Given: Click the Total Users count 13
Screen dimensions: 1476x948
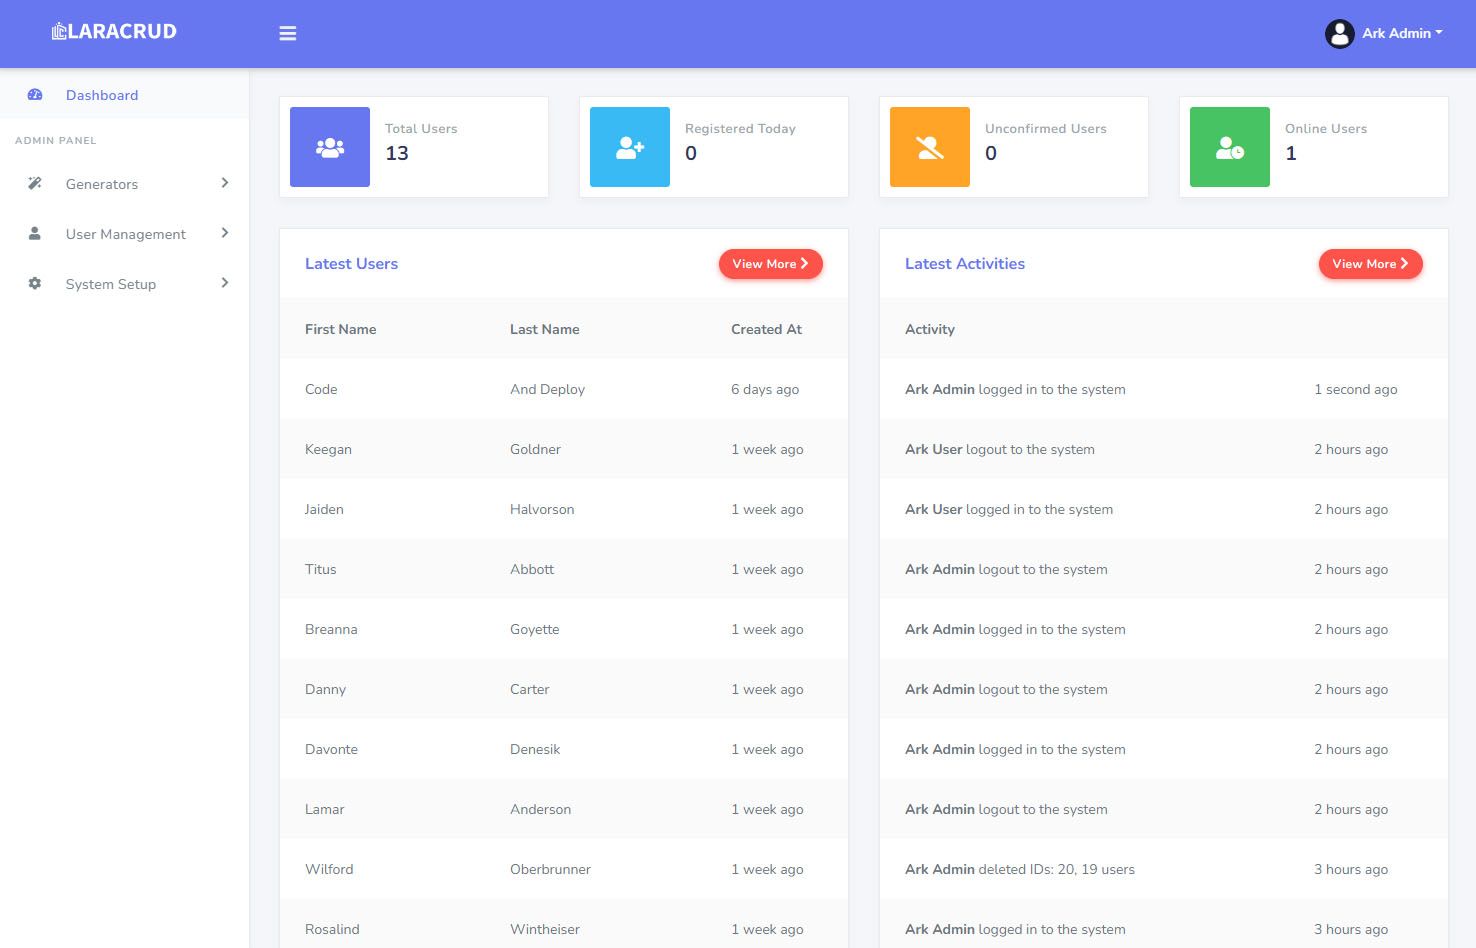Looking at the screenshot, I should tap(397, 153).
